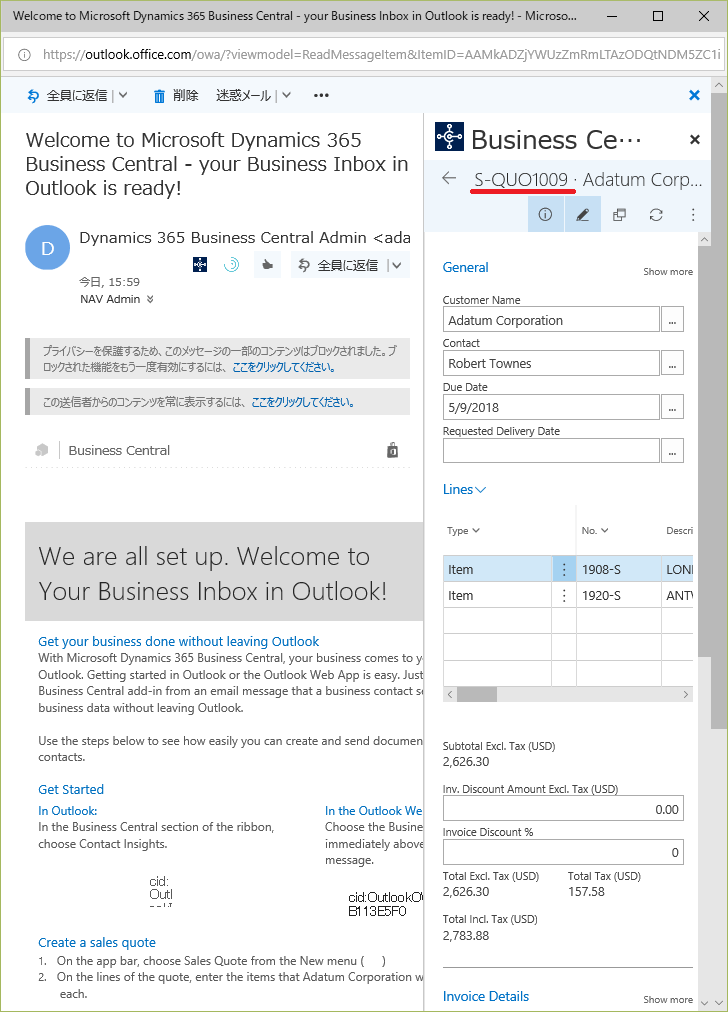Click the "In Outlook:" link
The width and height of the screenshot is (728, 1012).
point(68,811)
